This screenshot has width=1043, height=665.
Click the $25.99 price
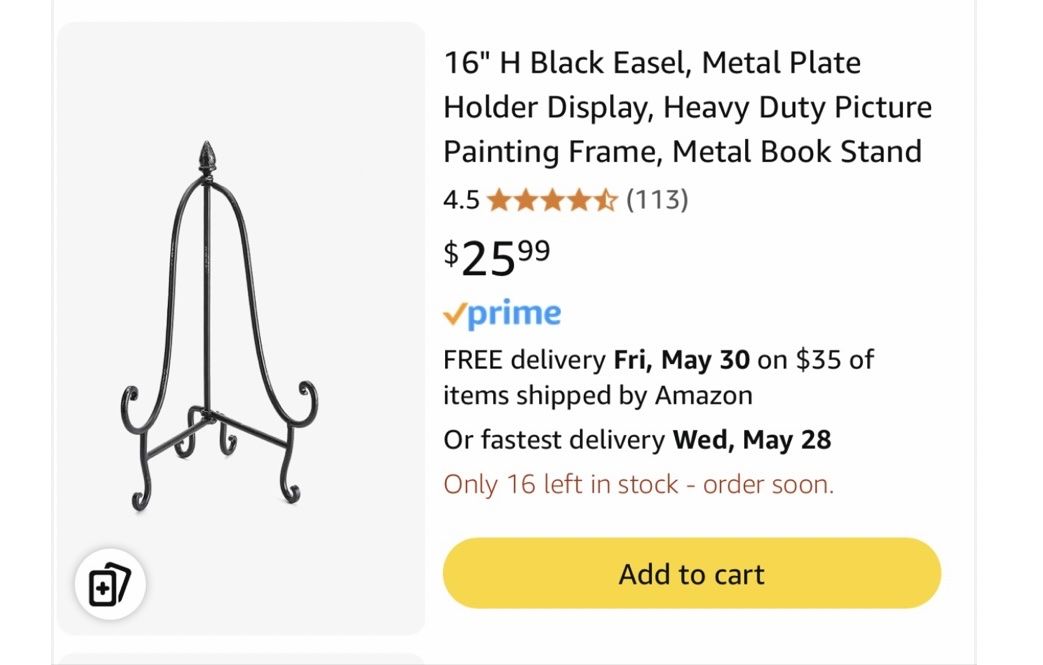[x=497, y=259]
